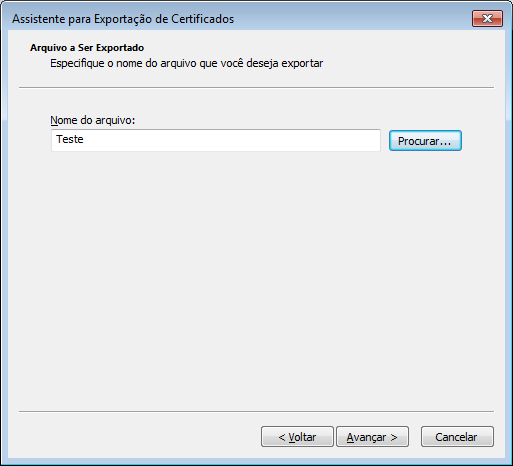
Task: Click inside the box containing Teste
Action: click(x=216, y=140)
